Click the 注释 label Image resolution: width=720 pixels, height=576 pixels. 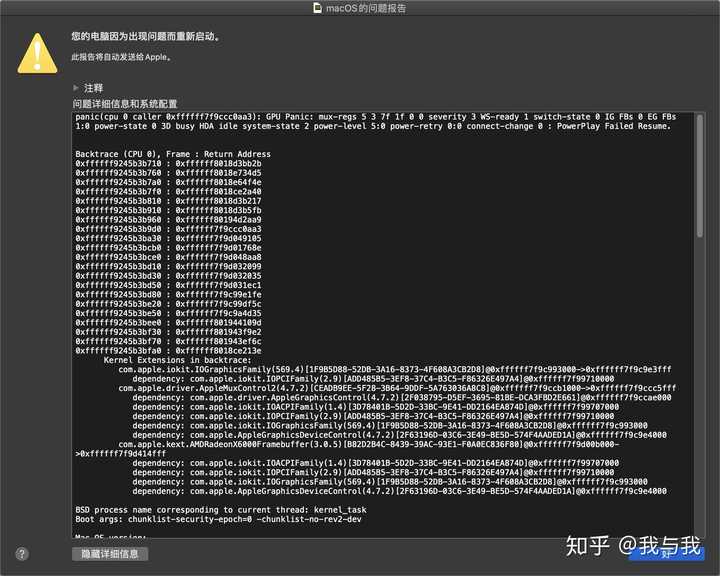pyautogui.click(x=93, y=88)
